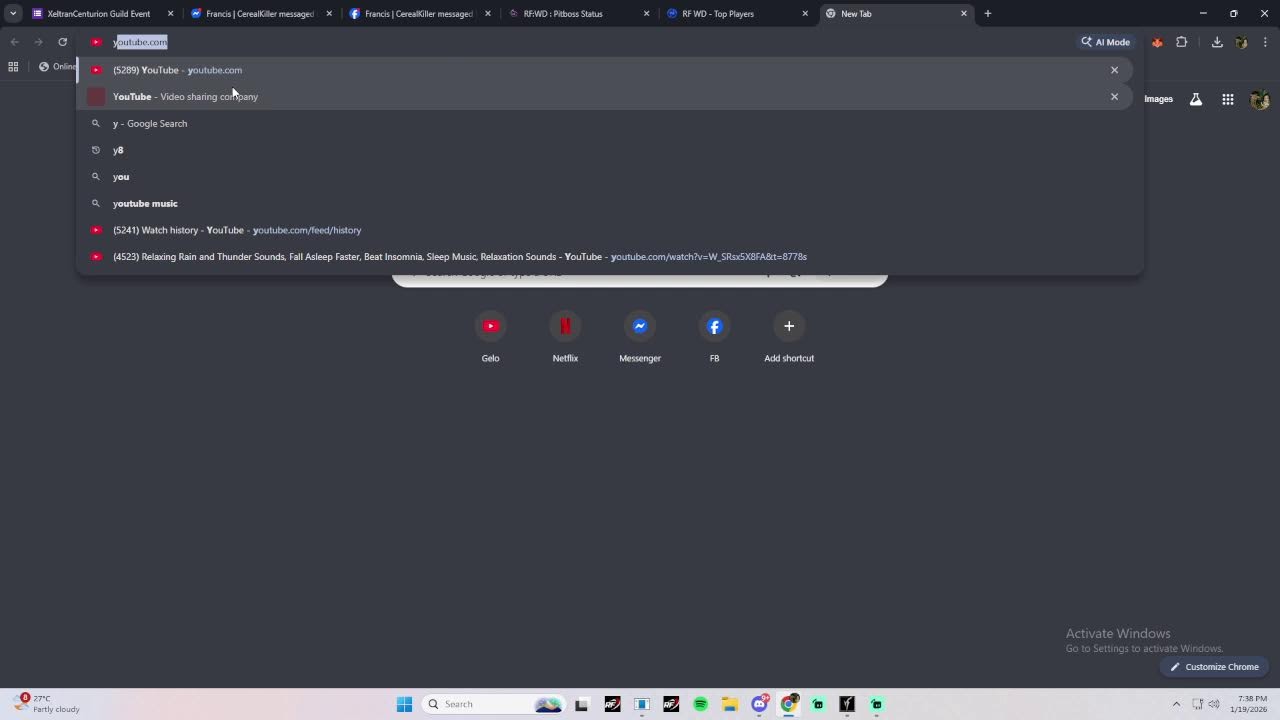This screenshot has width=1280, height=720.
Task: Open the Google account avatar on page
Action: (1260, 99)
